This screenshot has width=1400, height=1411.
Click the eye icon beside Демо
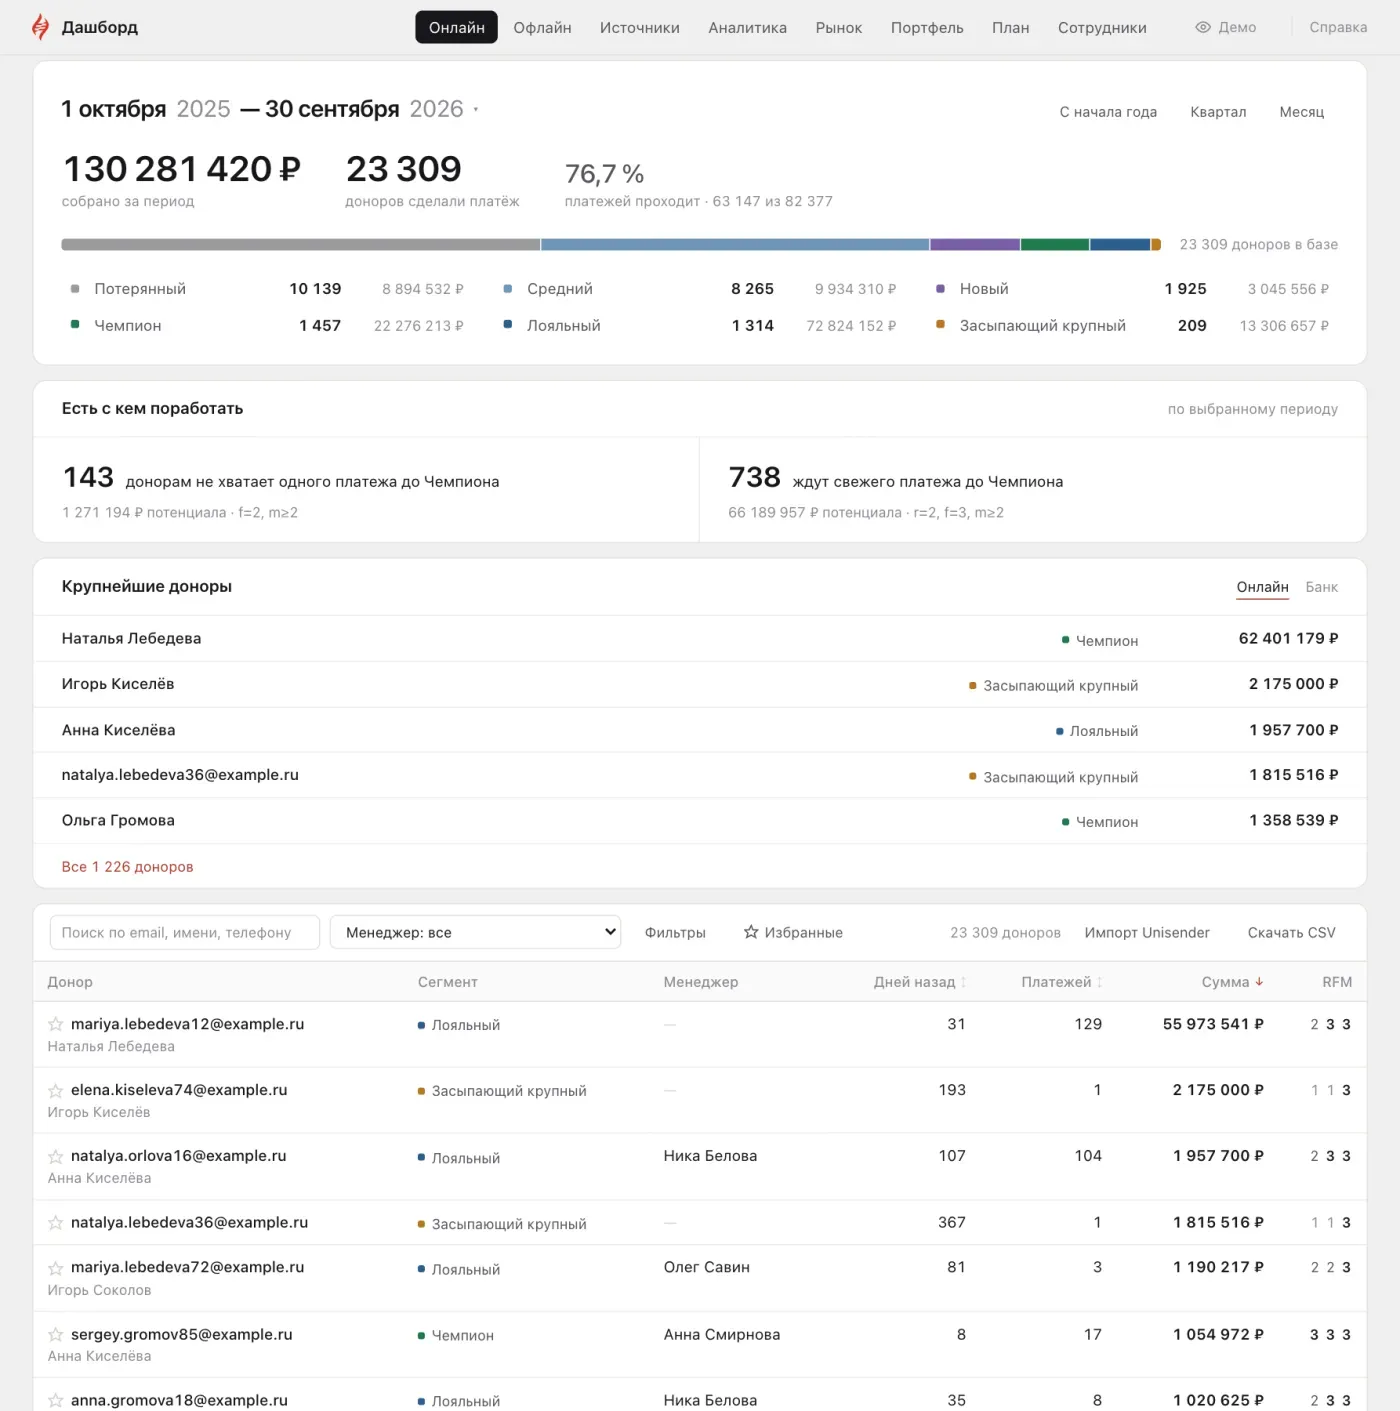click(x=1203, y=28)
